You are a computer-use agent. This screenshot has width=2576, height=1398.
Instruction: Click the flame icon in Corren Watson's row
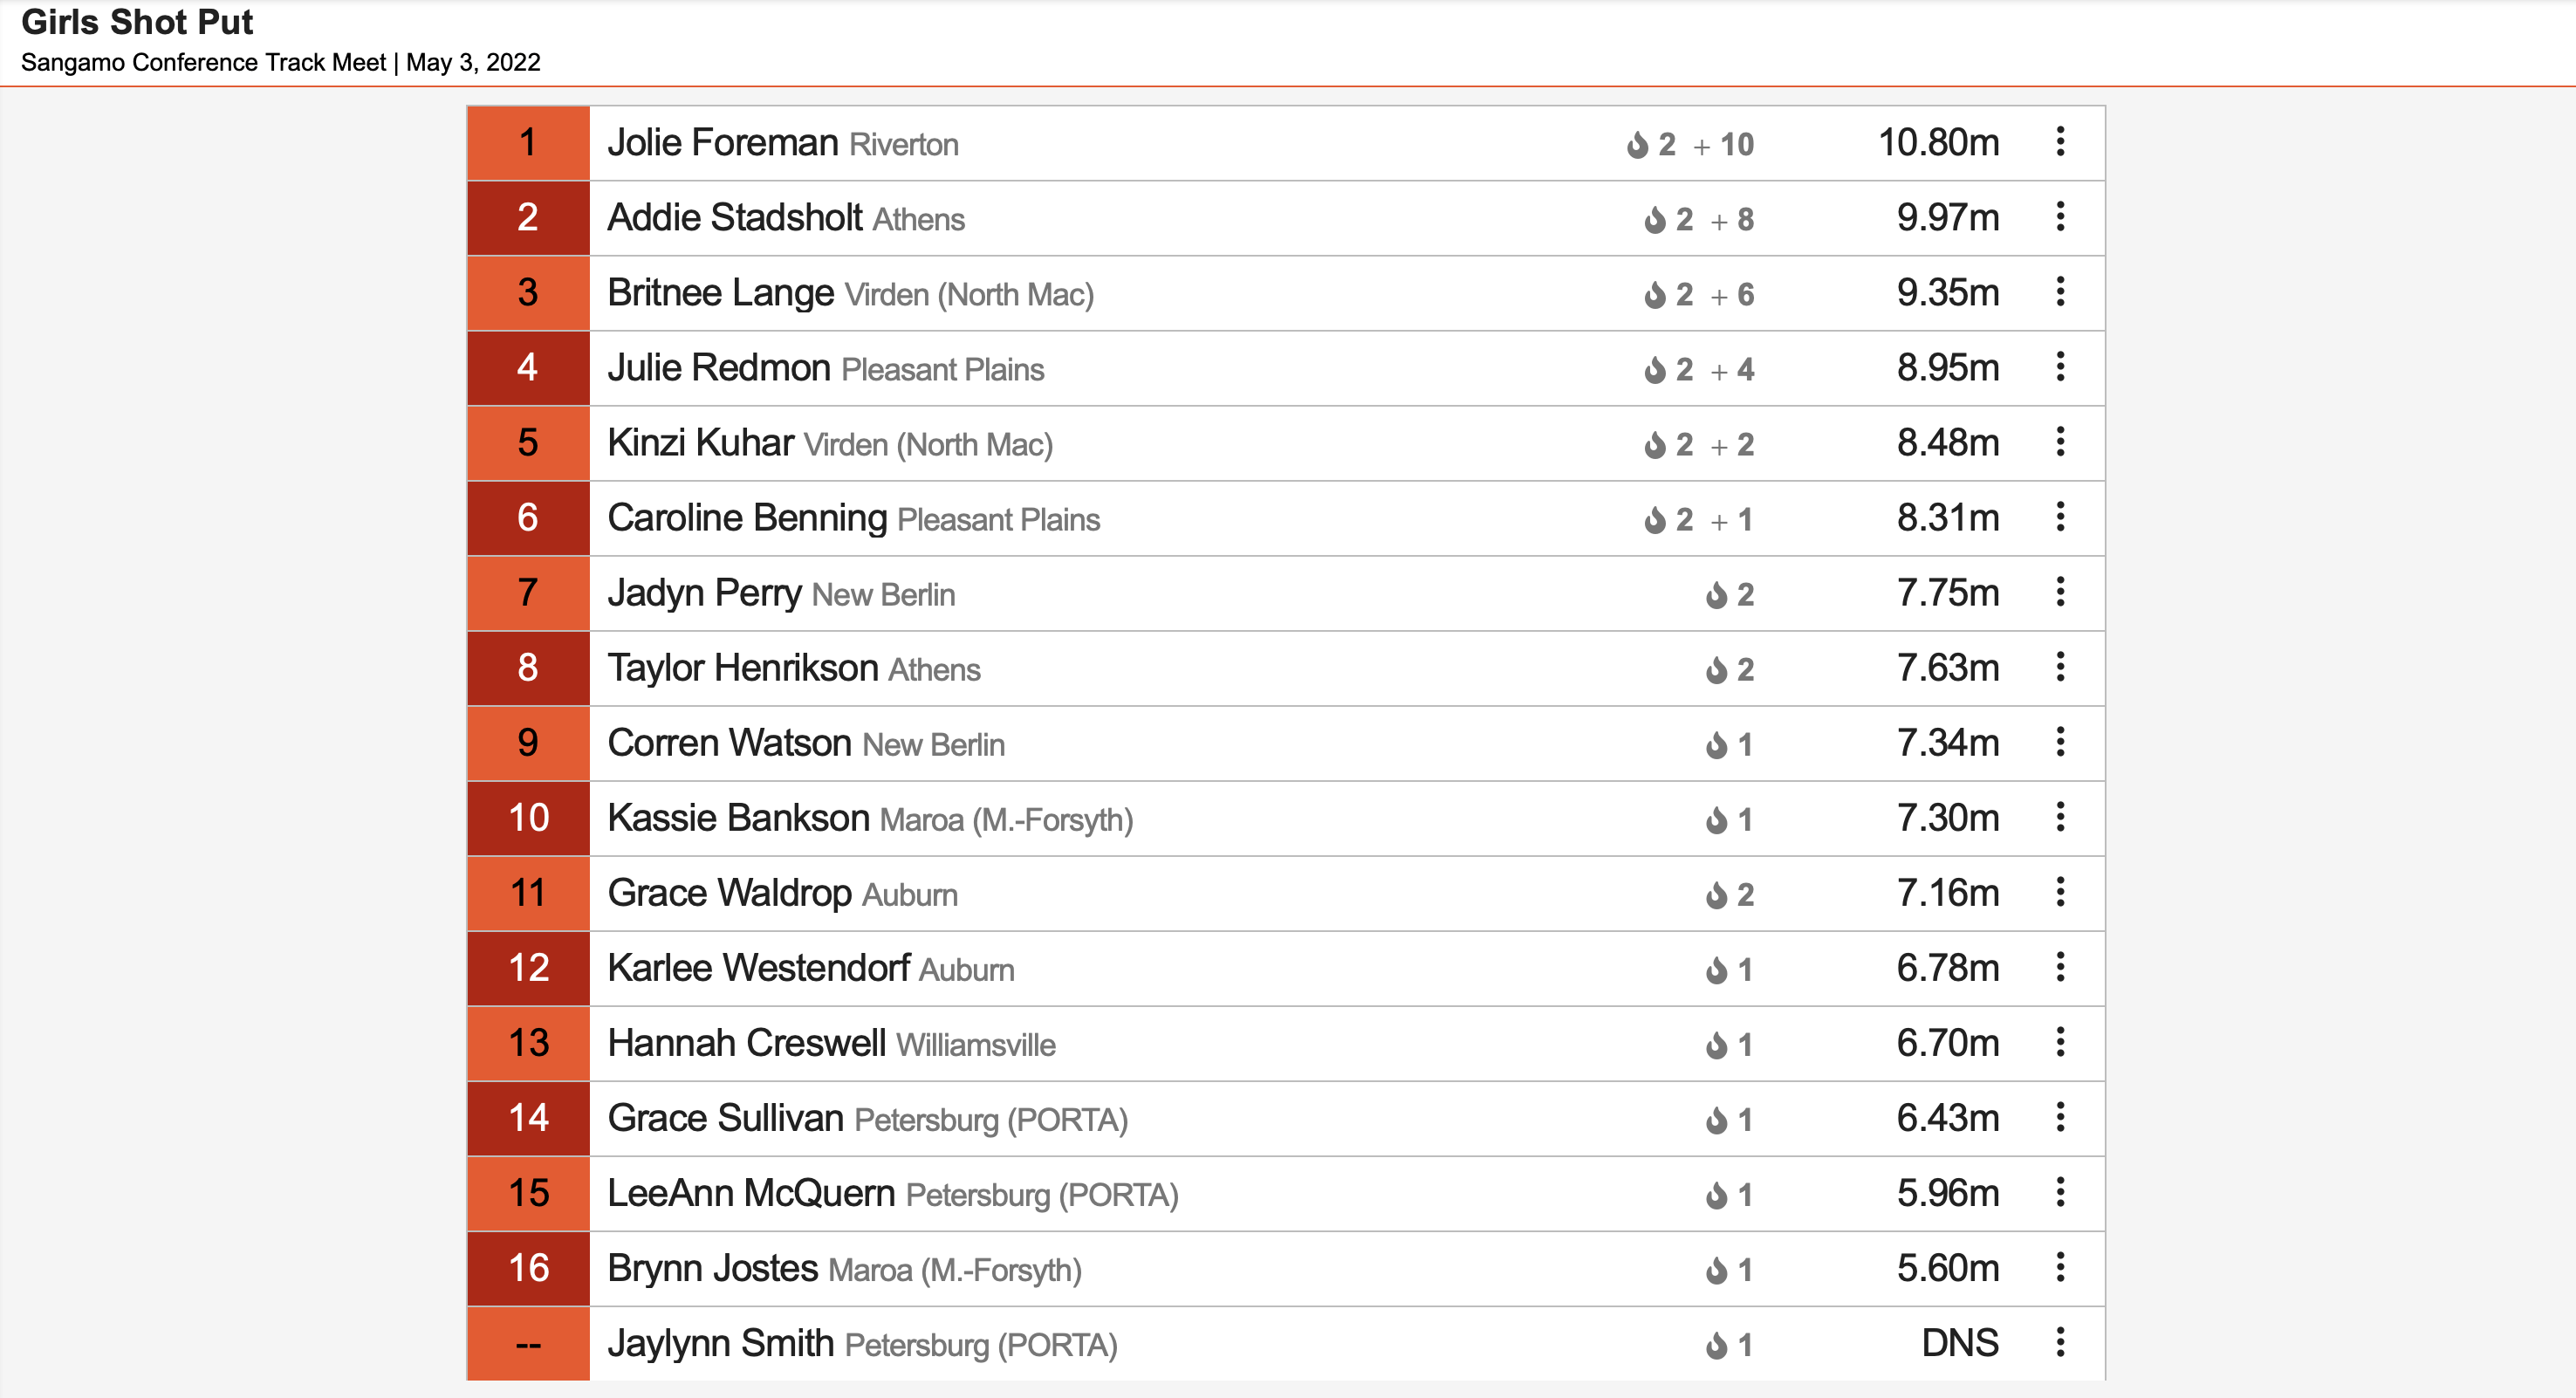(x=1716, y=744)
